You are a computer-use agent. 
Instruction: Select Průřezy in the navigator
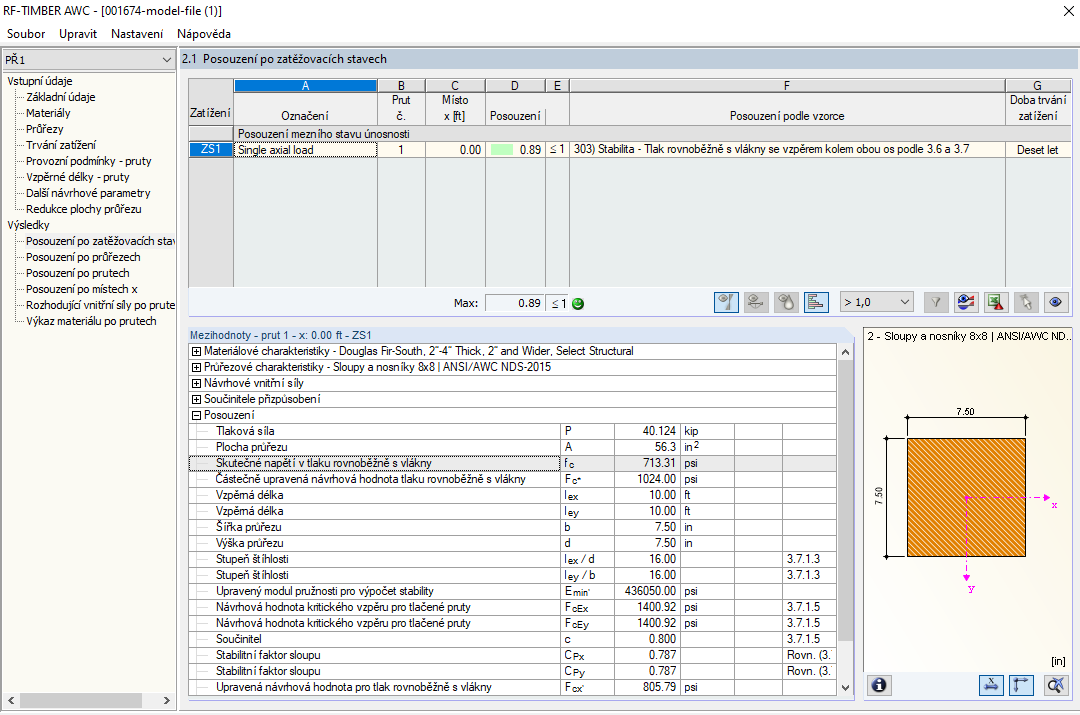tap(45, 129)
